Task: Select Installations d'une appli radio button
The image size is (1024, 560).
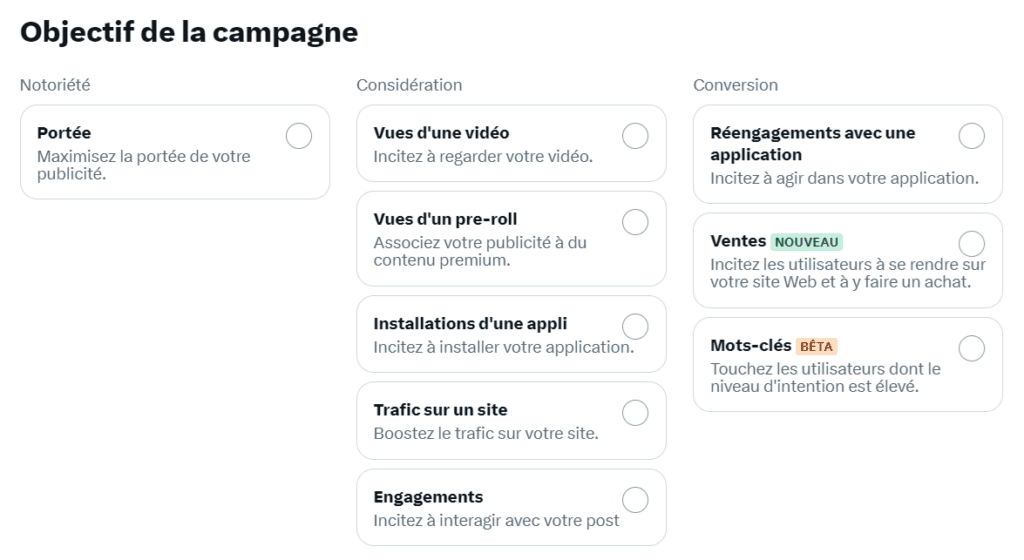Action: 635,326
